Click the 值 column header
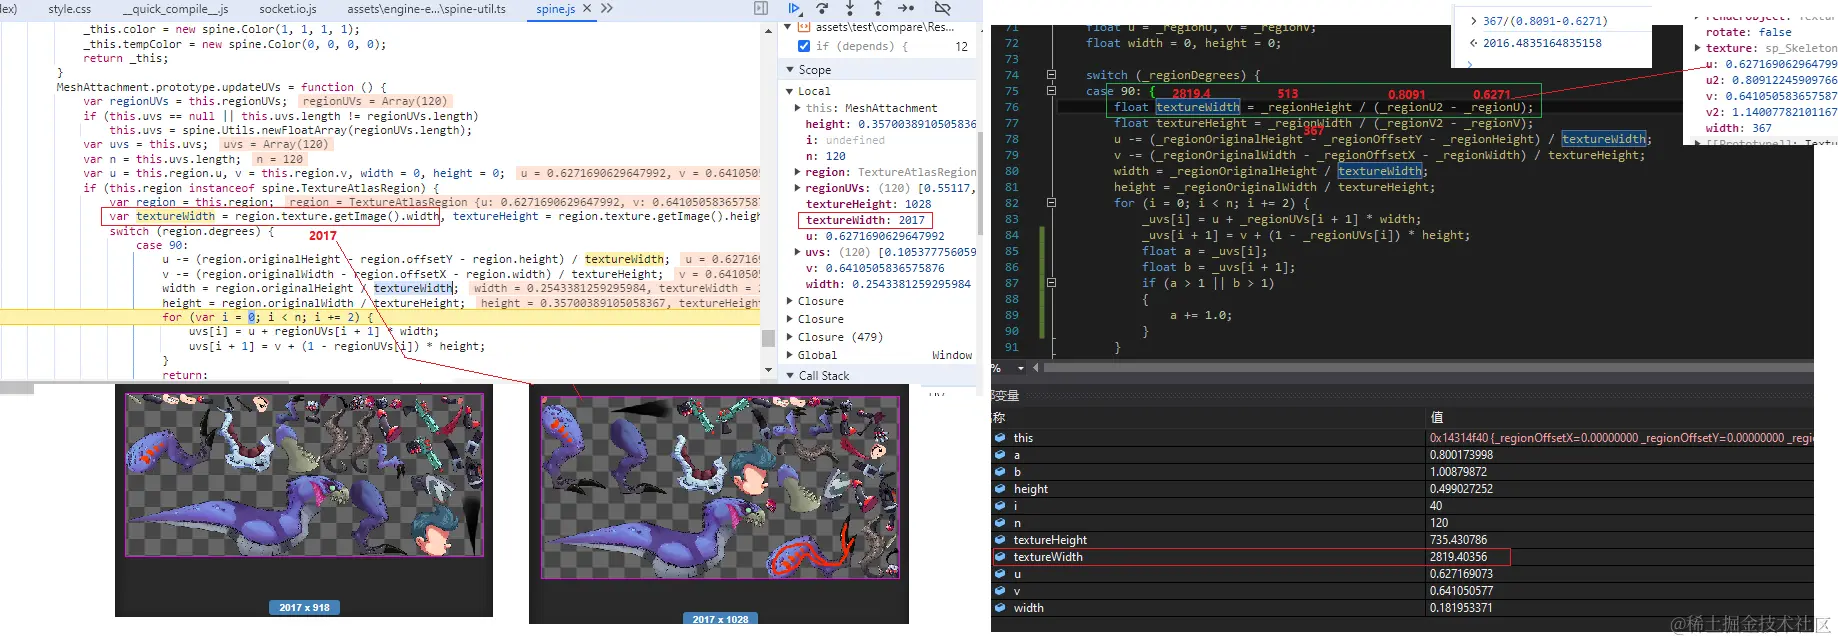The width and height of the screenshot is (1838, 642). [1437, 417]
